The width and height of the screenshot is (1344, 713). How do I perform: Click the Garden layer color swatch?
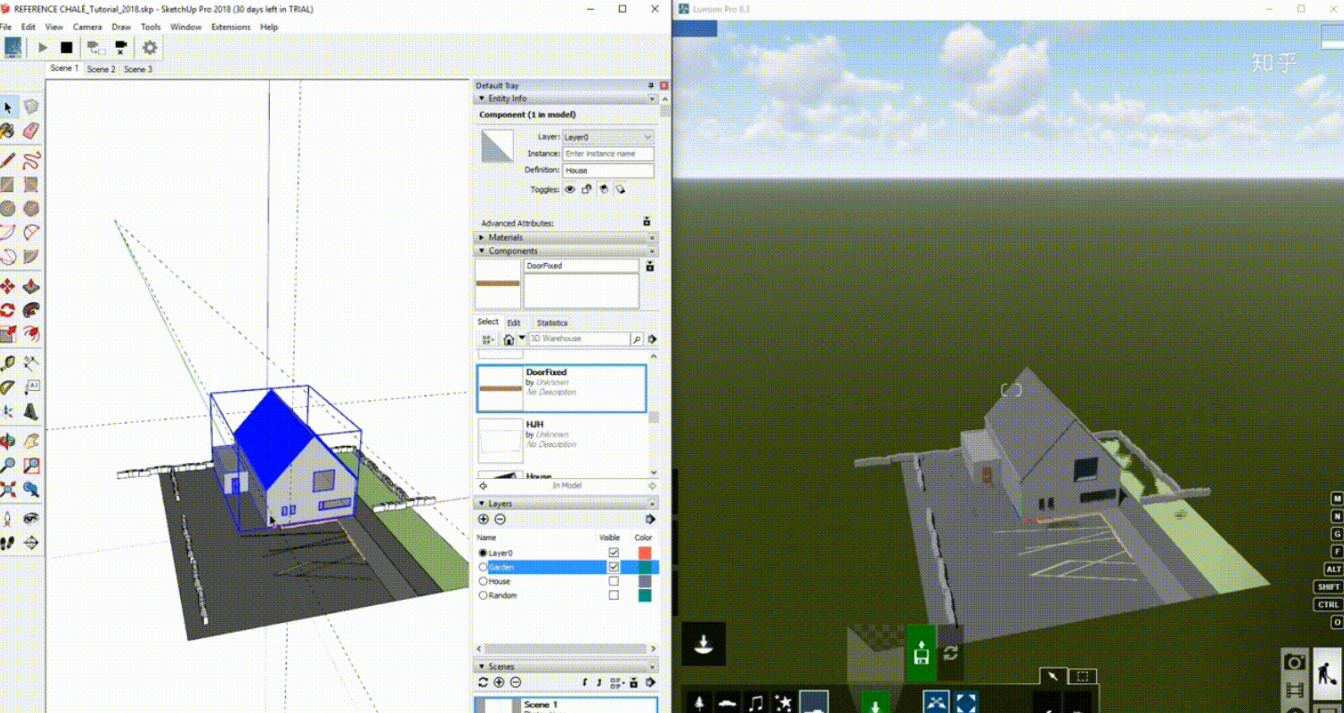point(645,567)
